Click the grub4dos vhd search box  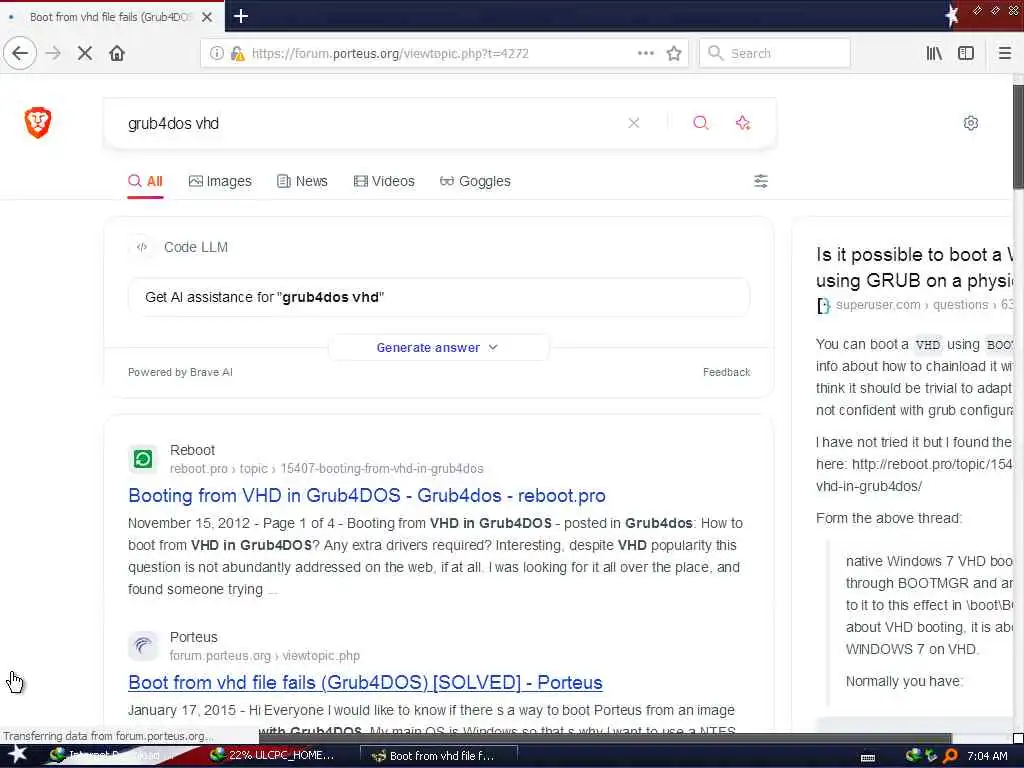point(372,123)
